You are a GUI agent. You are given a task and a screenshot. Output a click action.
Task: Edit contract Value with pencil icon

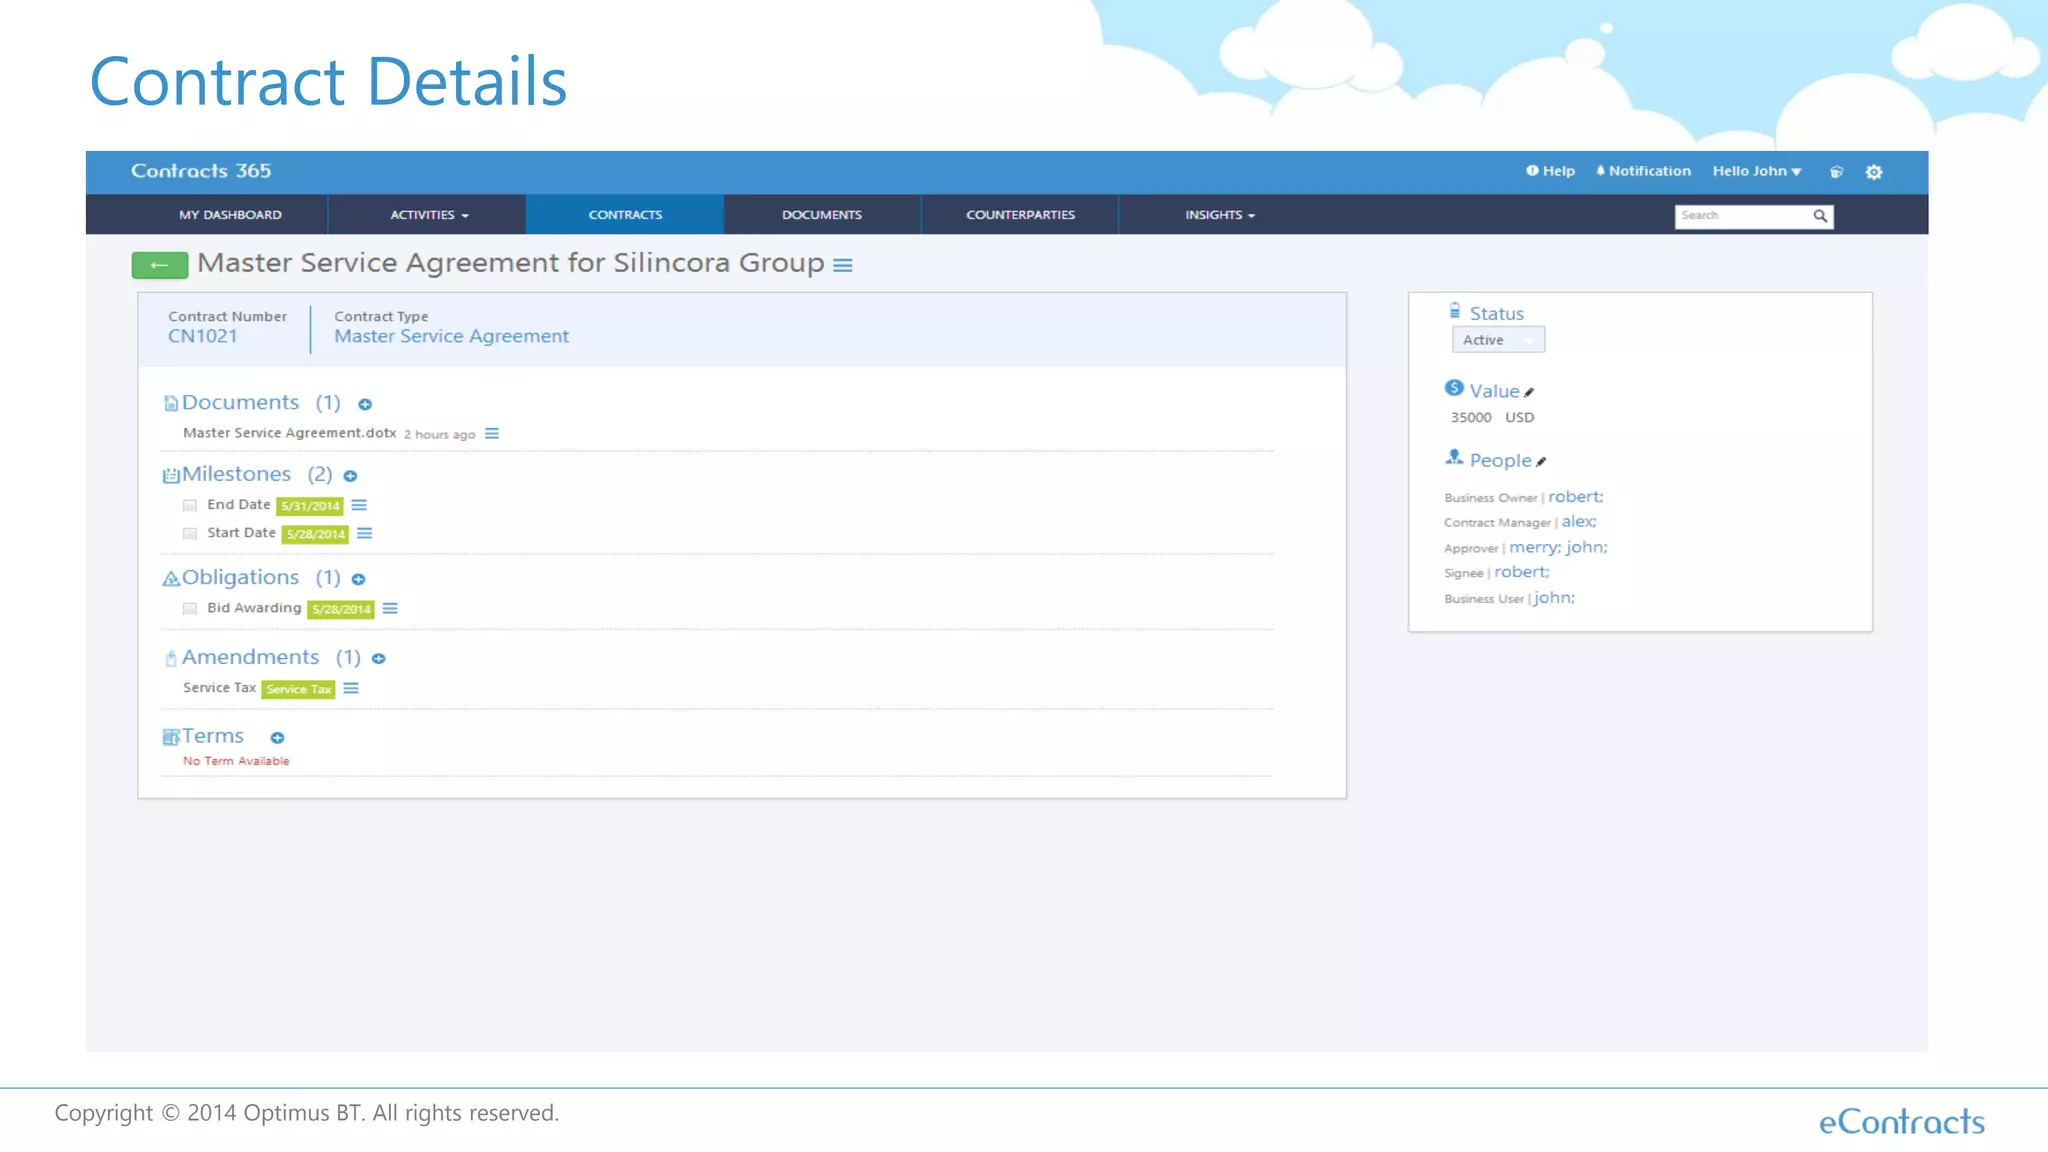1529,392
